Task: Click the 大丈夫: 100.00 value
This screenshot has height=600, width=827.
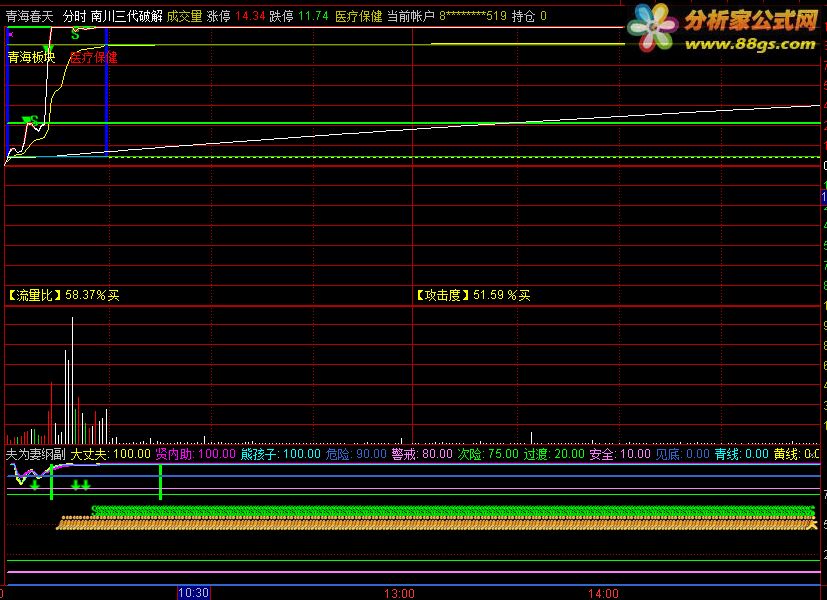Action: (x=111, y=454)
